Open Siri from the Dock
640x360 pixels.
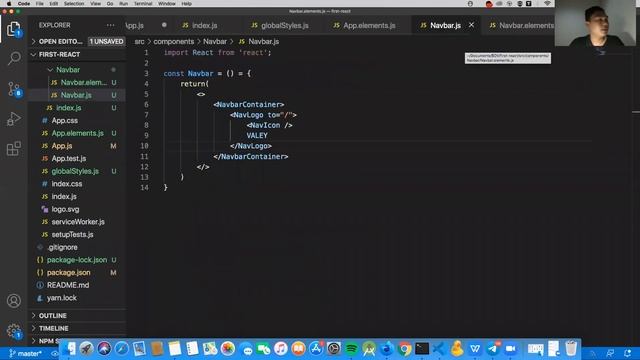104,349
